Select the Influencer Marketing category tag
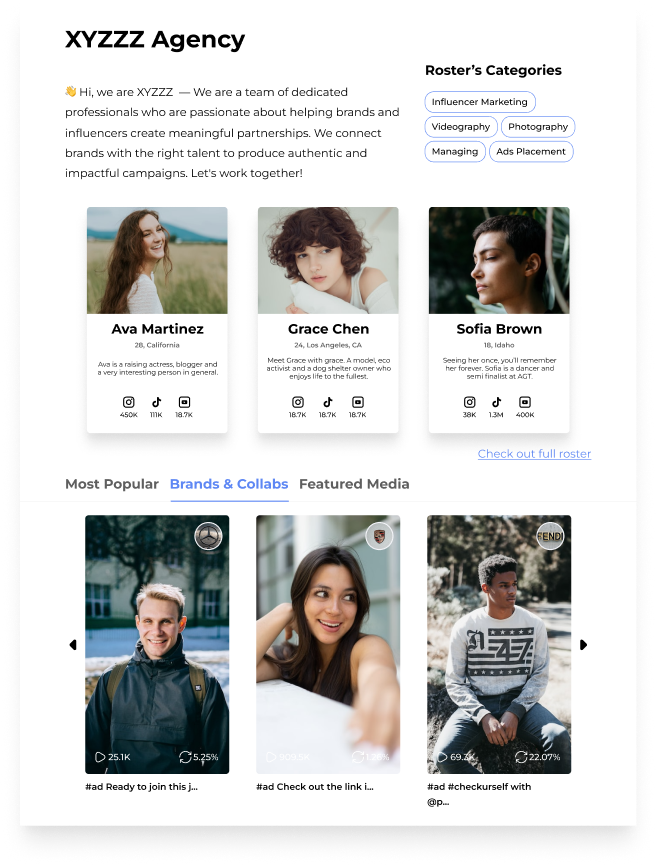This screenshot has width=657, height=866. coord(480,102)
